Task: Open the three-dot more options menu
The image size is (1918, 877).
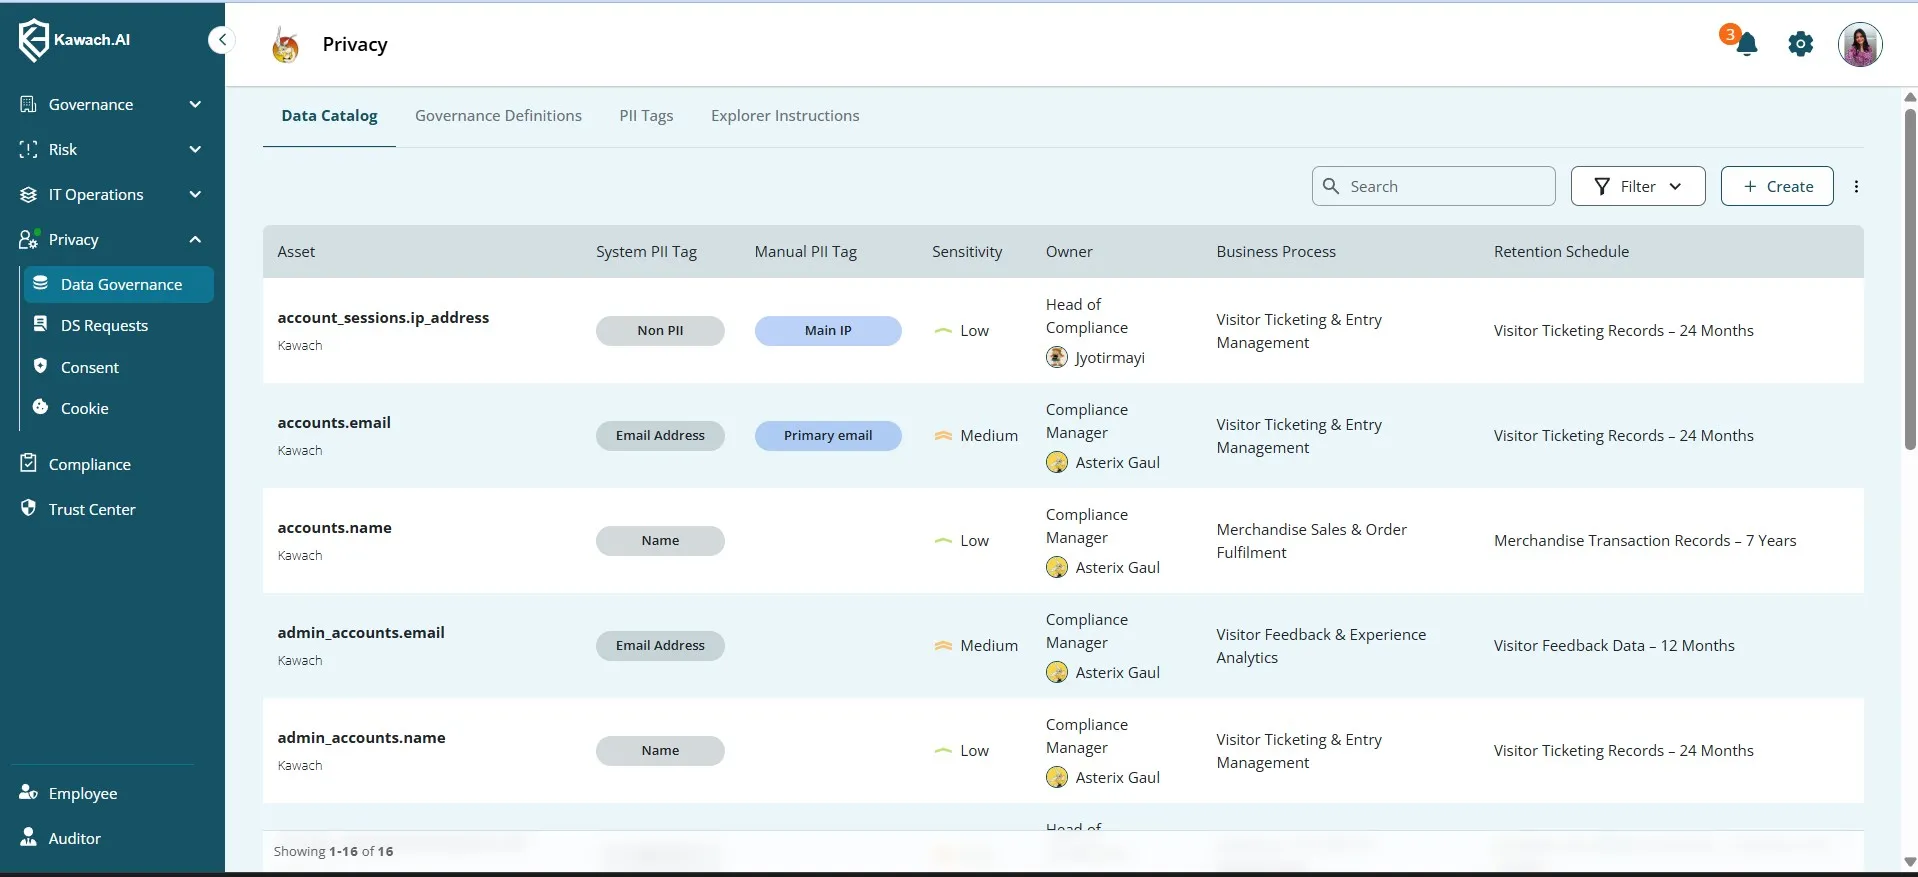Action: 1856,187
